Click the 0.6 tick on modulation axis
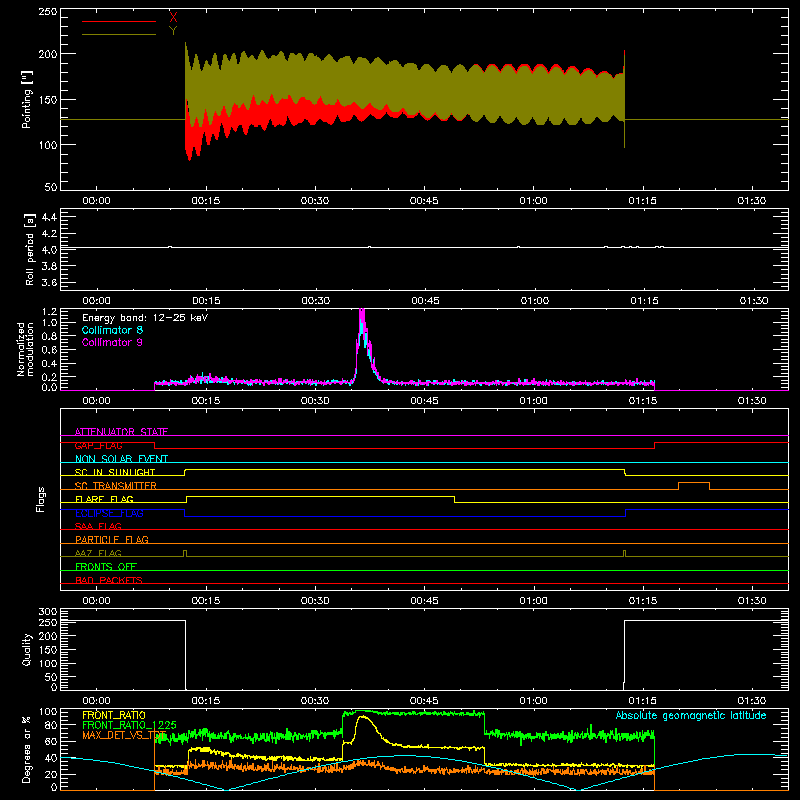Viewport: 800px width, 800px height. click(x=50, y=350)
